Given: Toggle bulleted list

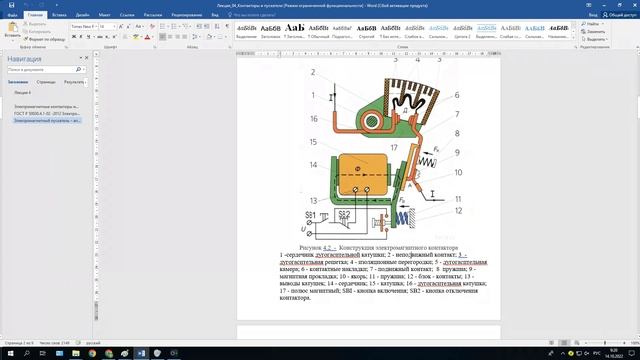Looking at the screenshot, I should 162,27.
